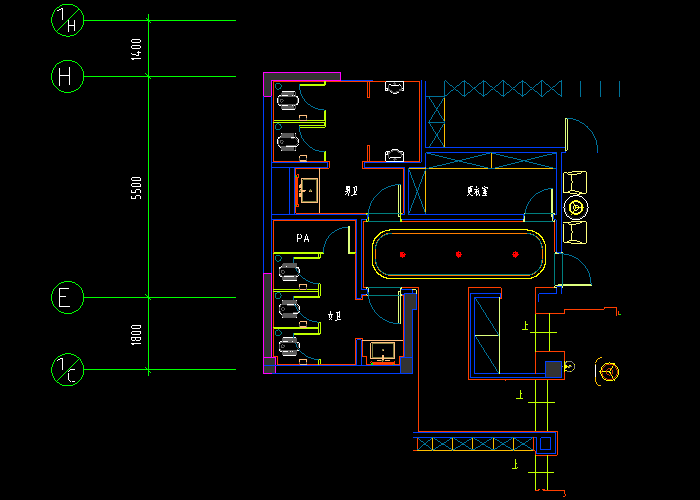Click the magenta rectangle at top-left corner
Screen dimensions: 700x500
[303, 77]
